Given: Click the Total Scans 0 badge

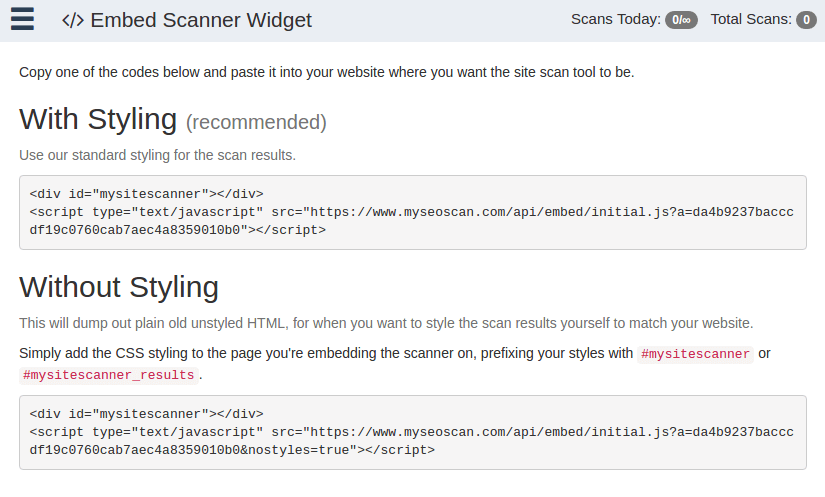Looking at the screenshot, I should point(806,20).
